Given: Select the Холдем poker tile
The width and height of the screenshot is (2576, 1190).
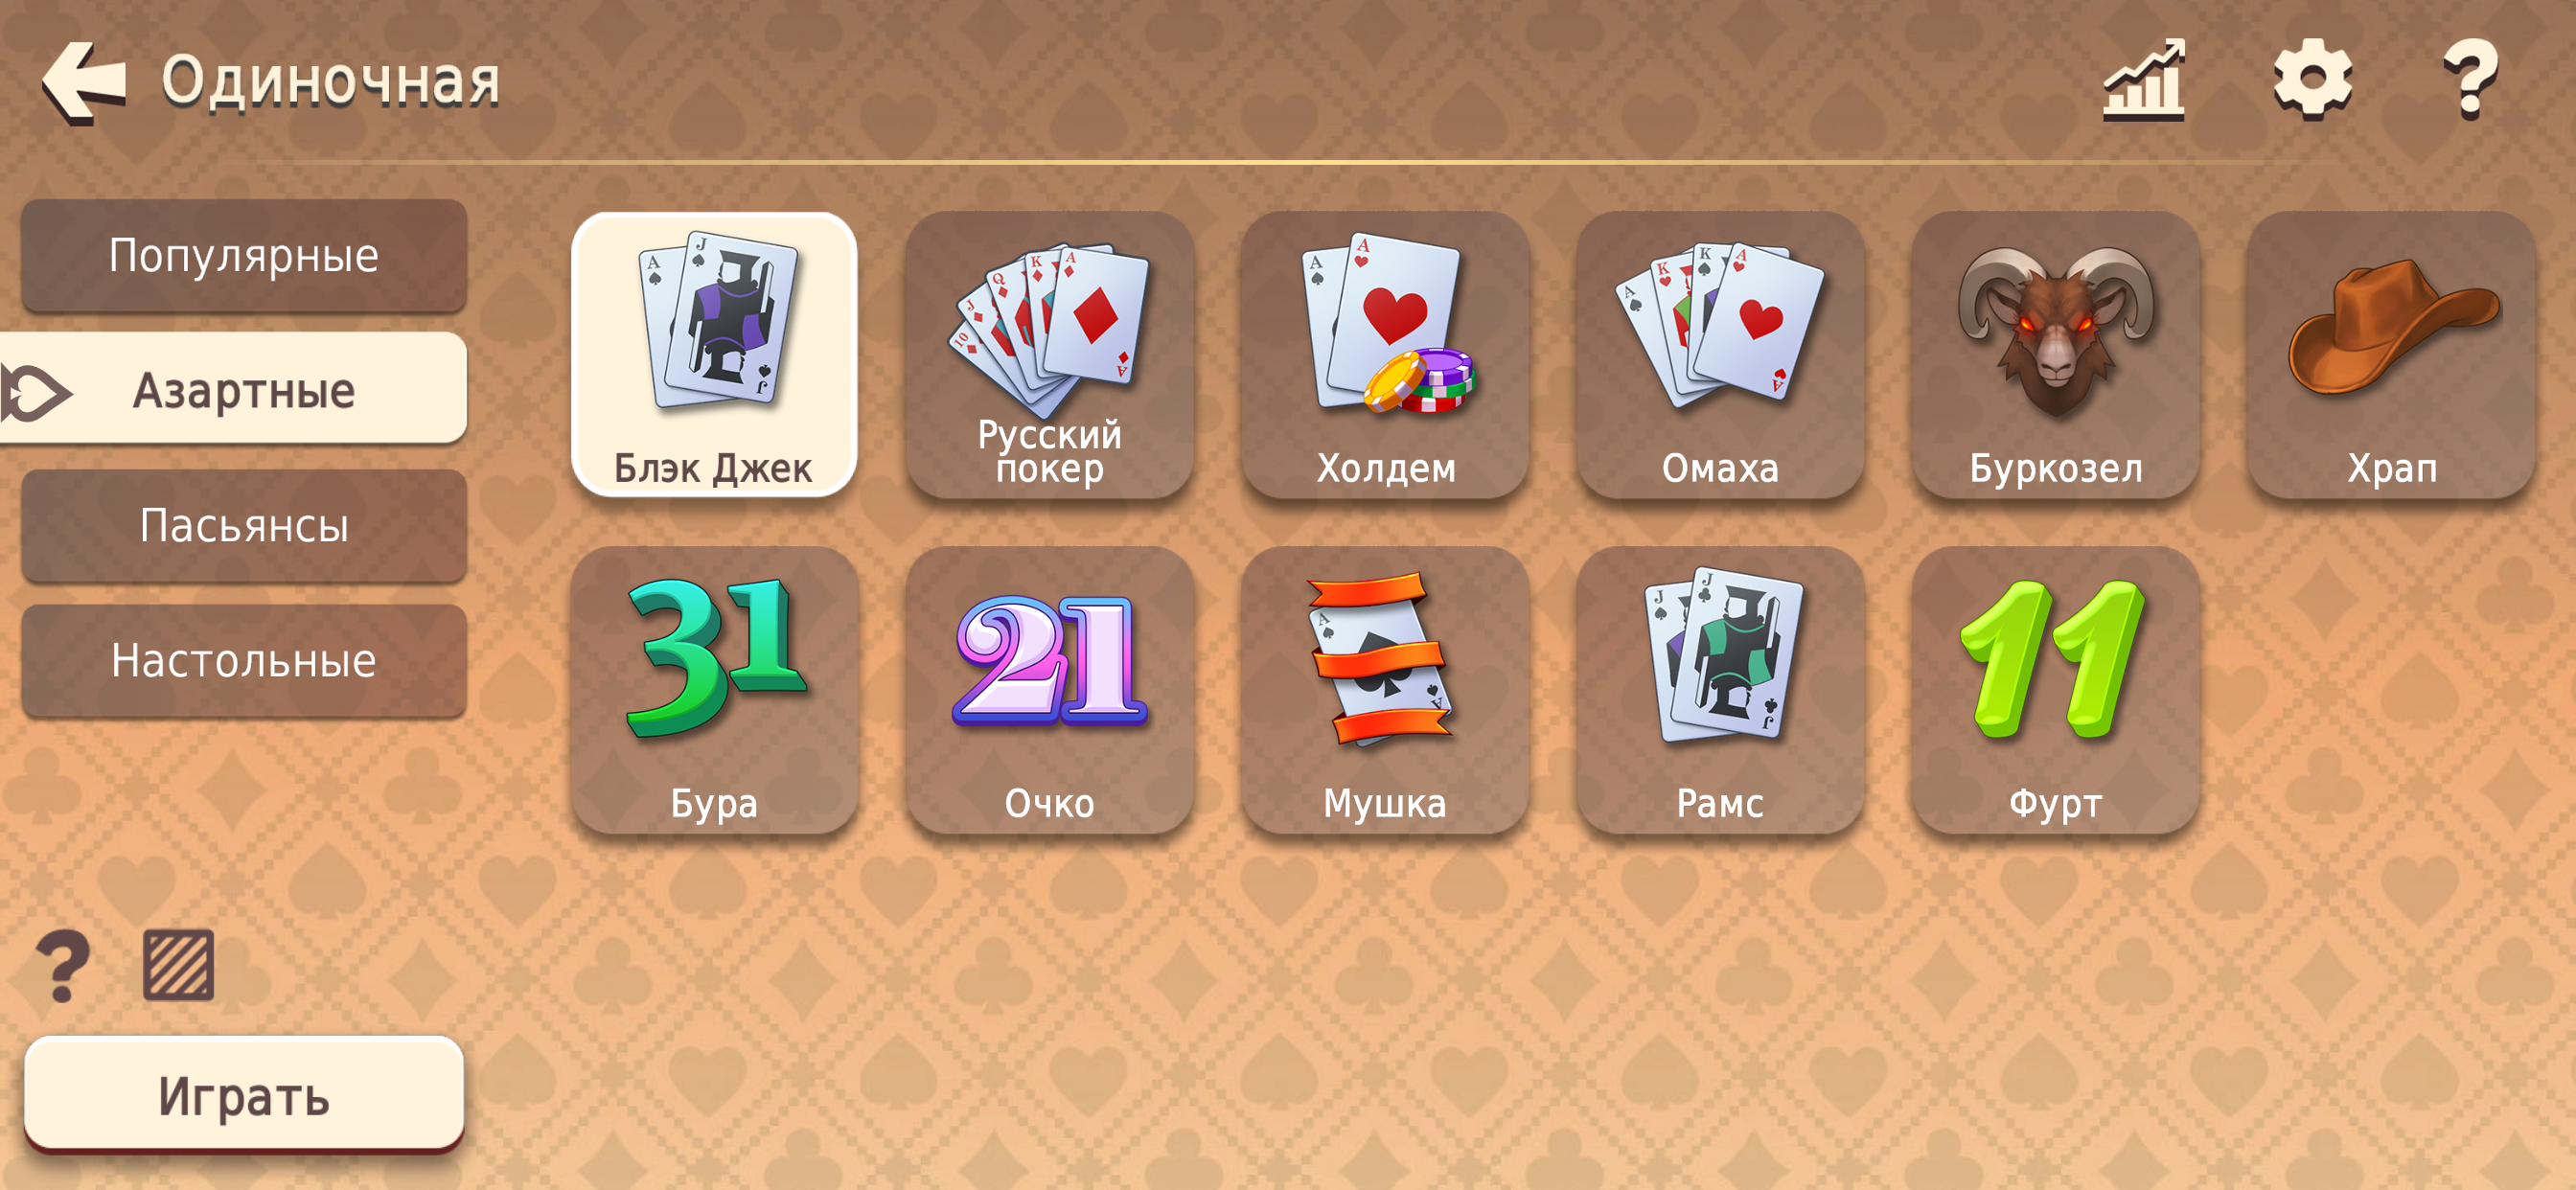Looking at the screenshot, I should pyautogui.click(x=1385, y=355).
